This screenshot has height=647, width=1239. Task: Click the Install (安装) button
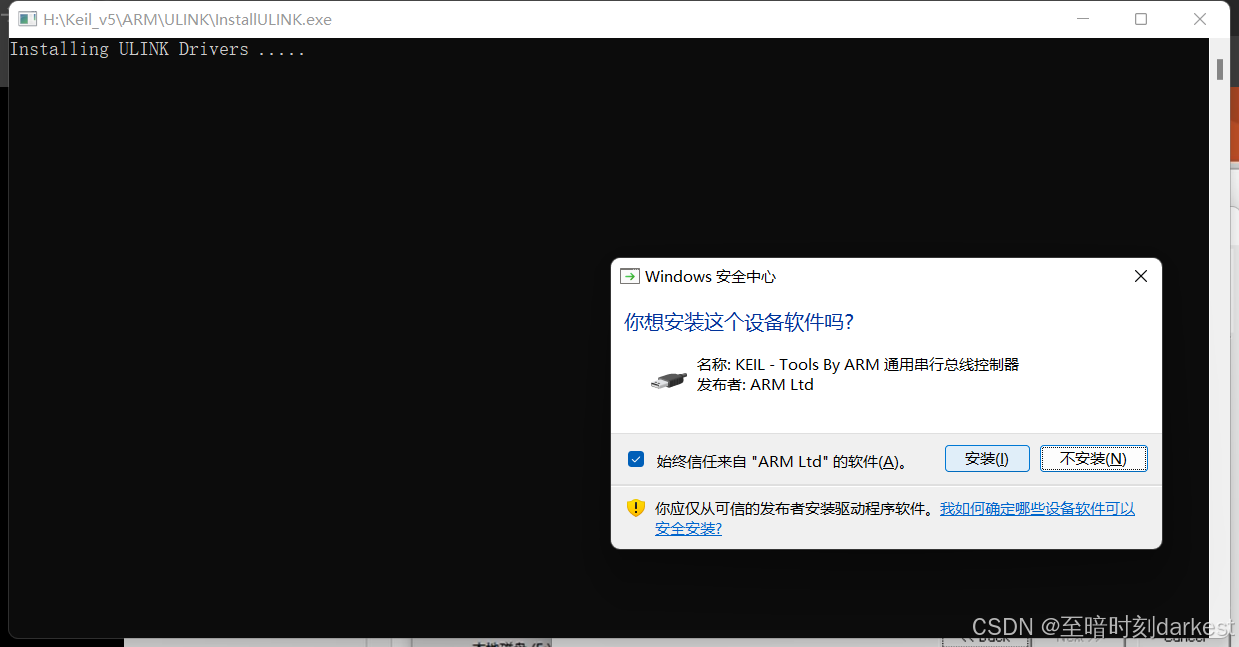(x=986, y=459)
